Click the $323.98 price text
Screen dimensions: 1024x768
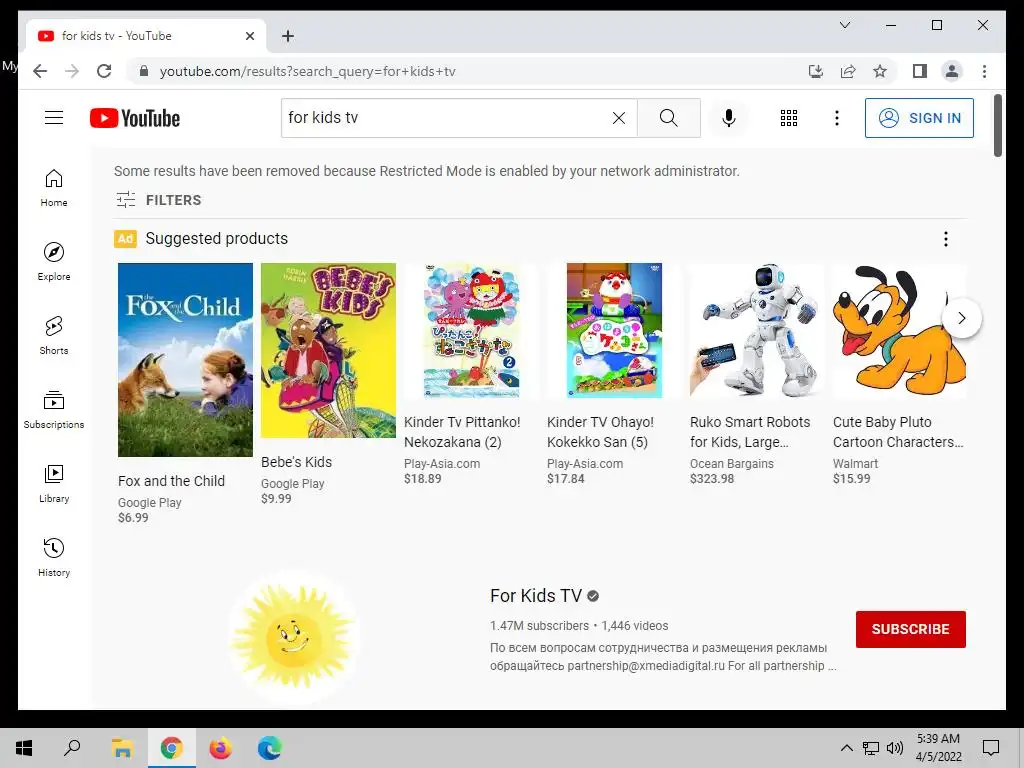tap(712, 479)
